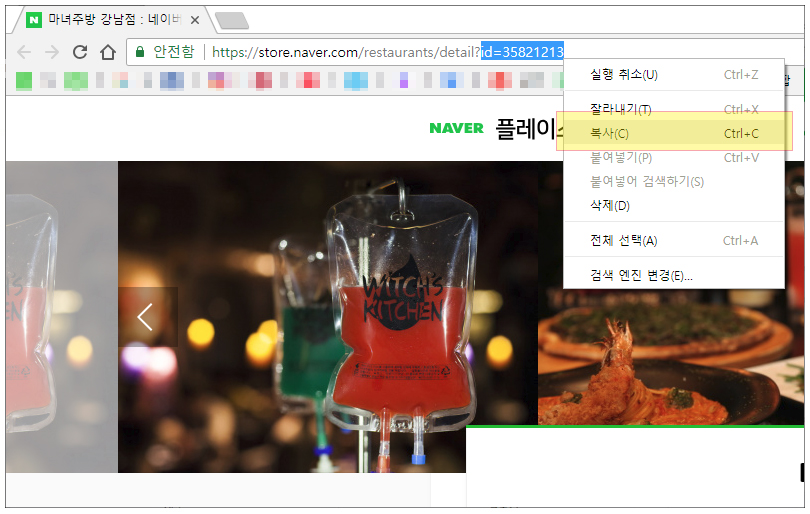The image size is (810, 514).
Task: Open the Witch's Kitchen drink photo
Action: 328,317
